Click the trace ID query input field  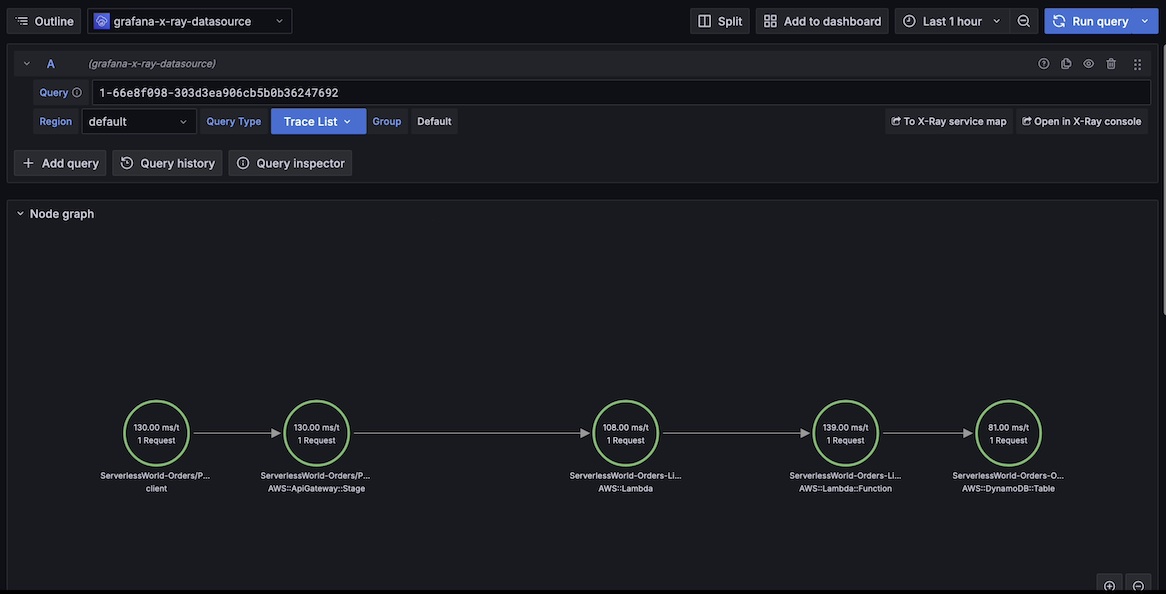tap(620, 93)
